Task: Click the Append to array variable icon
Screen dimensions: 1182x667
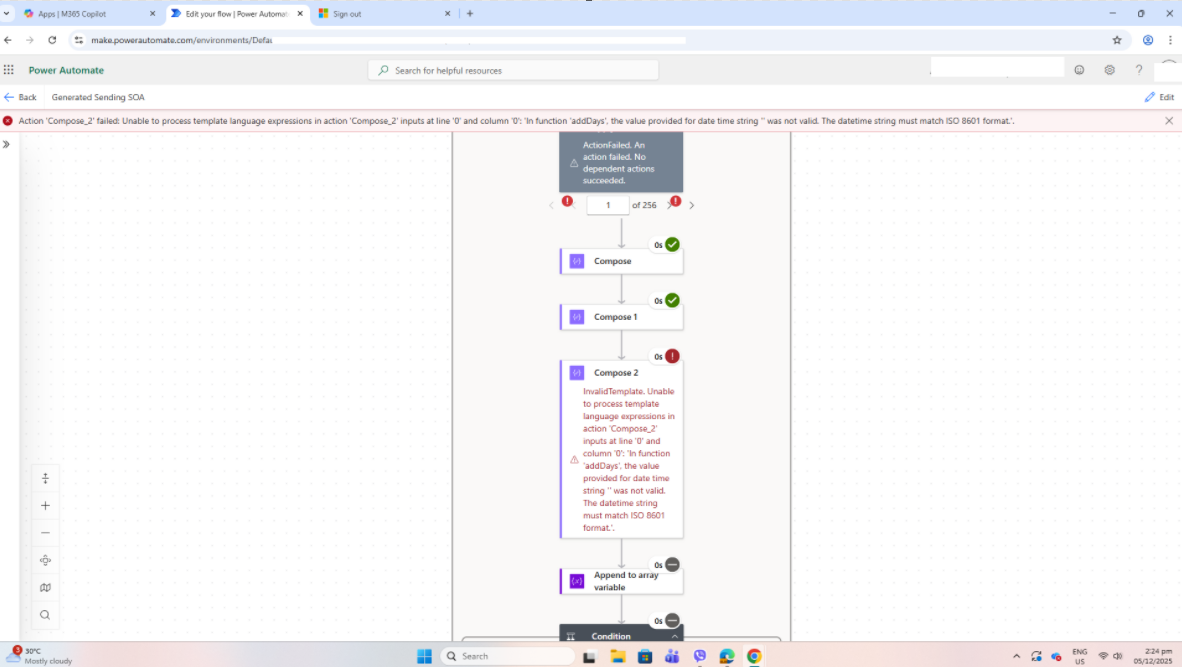Action: pos(577,581)
